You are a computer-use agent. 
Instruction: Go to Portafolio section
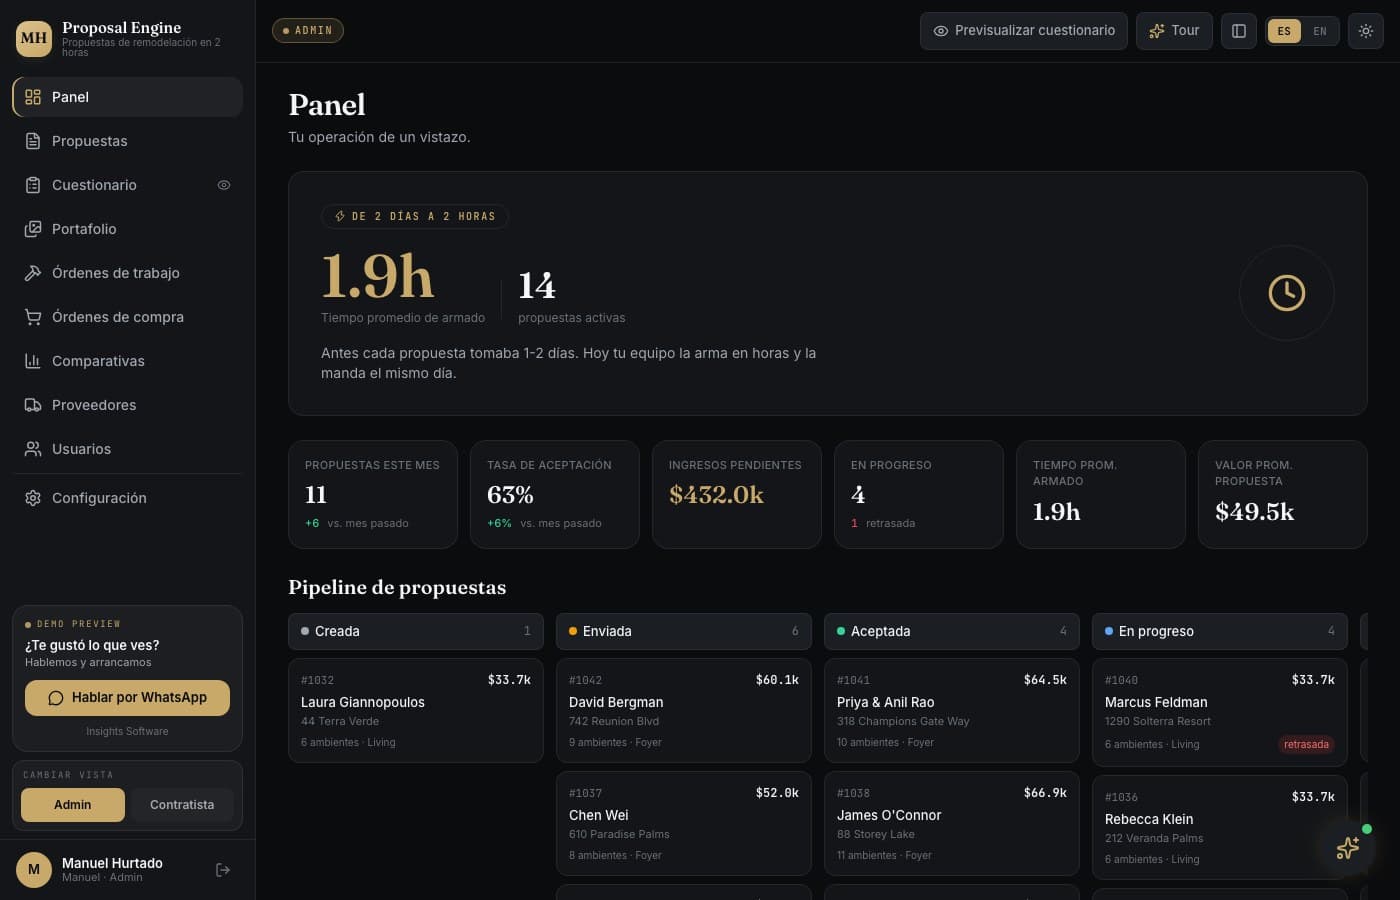[127, 229]
